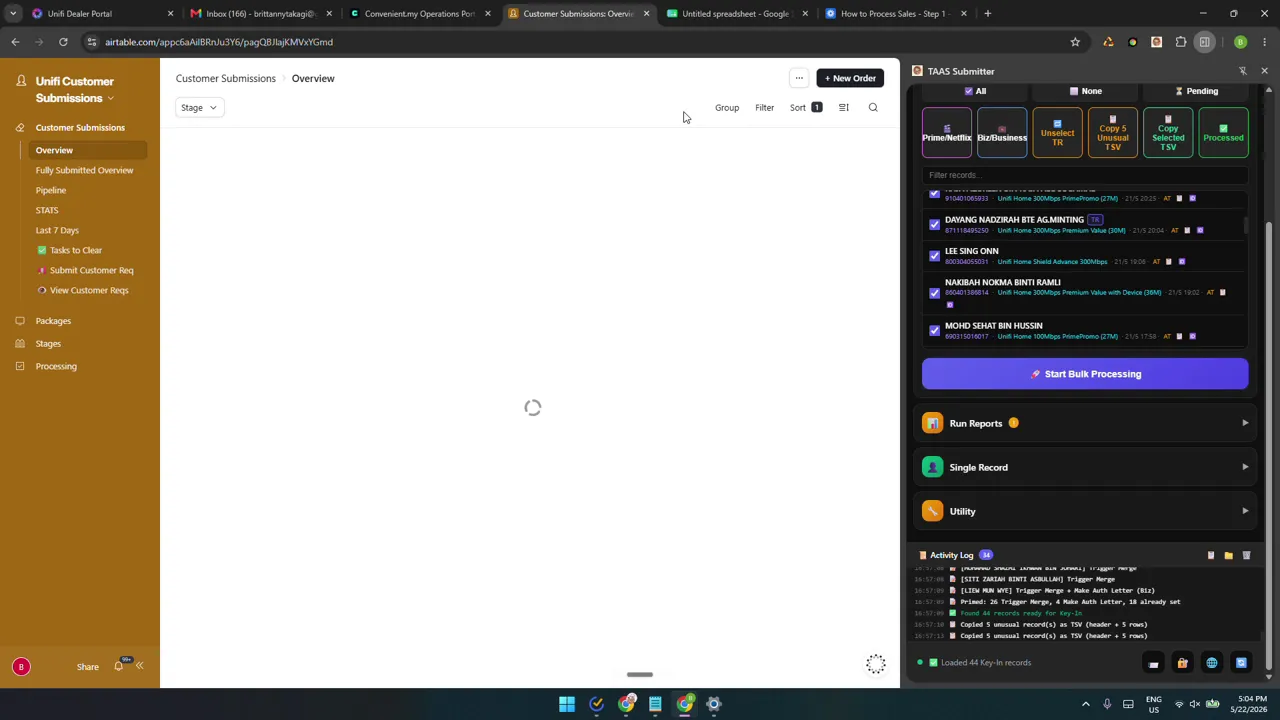Viewport: 1280px width, 720px height.
Task: Select None in TAAS Submitter
Action: pyautogui.click(x=1085, y=91)
